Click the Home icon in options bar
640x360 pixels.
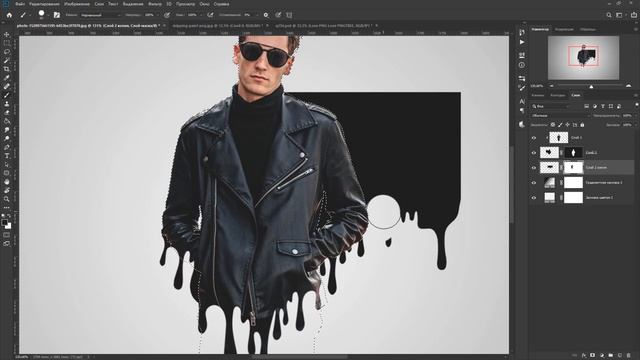pyautogui.click(x=9, y=15)
